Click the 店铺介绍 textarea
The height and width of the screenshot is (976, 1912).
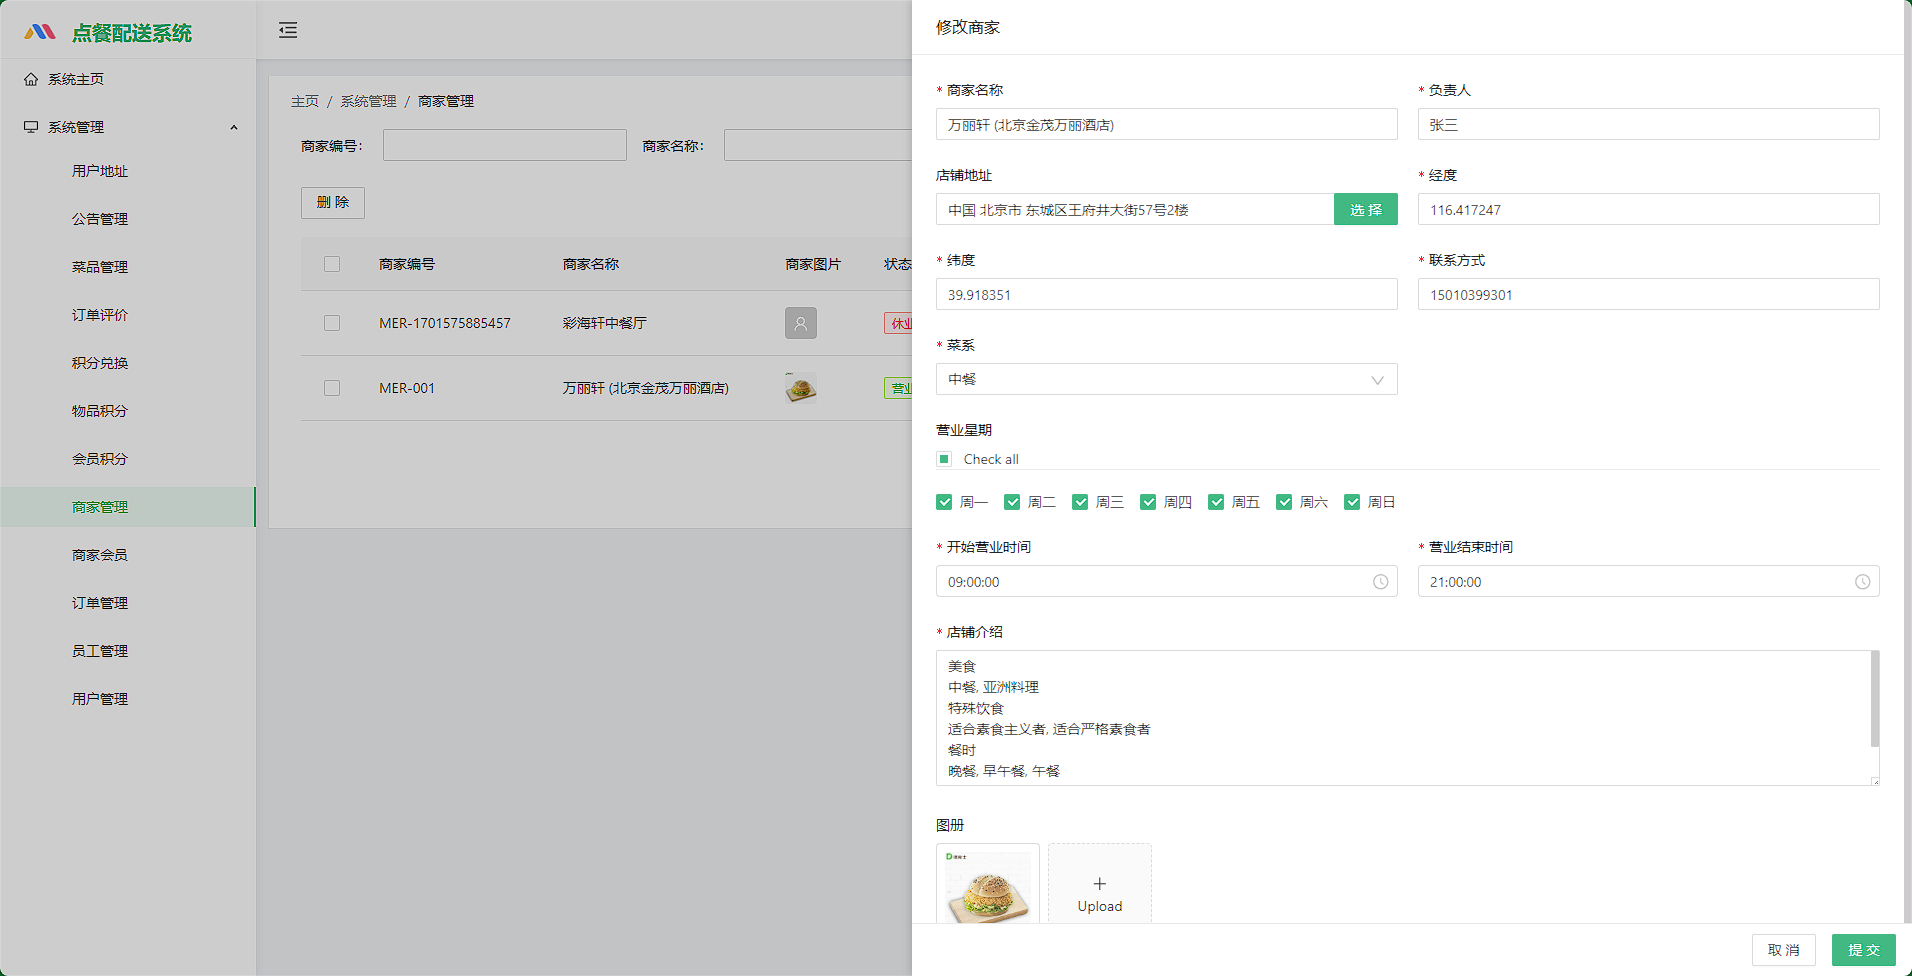1408,718
